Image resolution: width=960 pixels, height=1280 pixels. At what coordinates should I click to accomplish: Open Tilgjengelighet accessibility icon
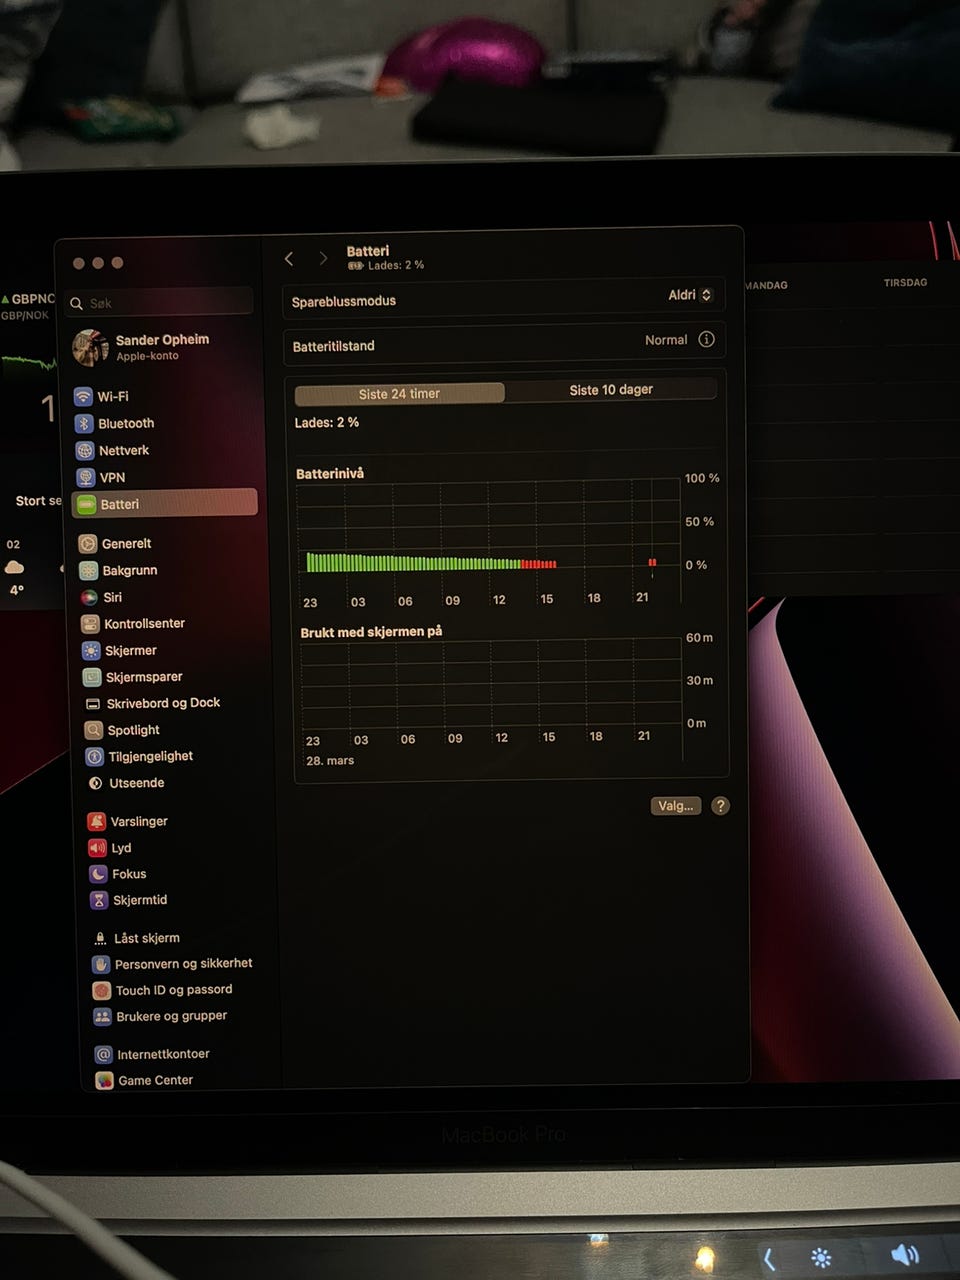click(x=94, y=756)
